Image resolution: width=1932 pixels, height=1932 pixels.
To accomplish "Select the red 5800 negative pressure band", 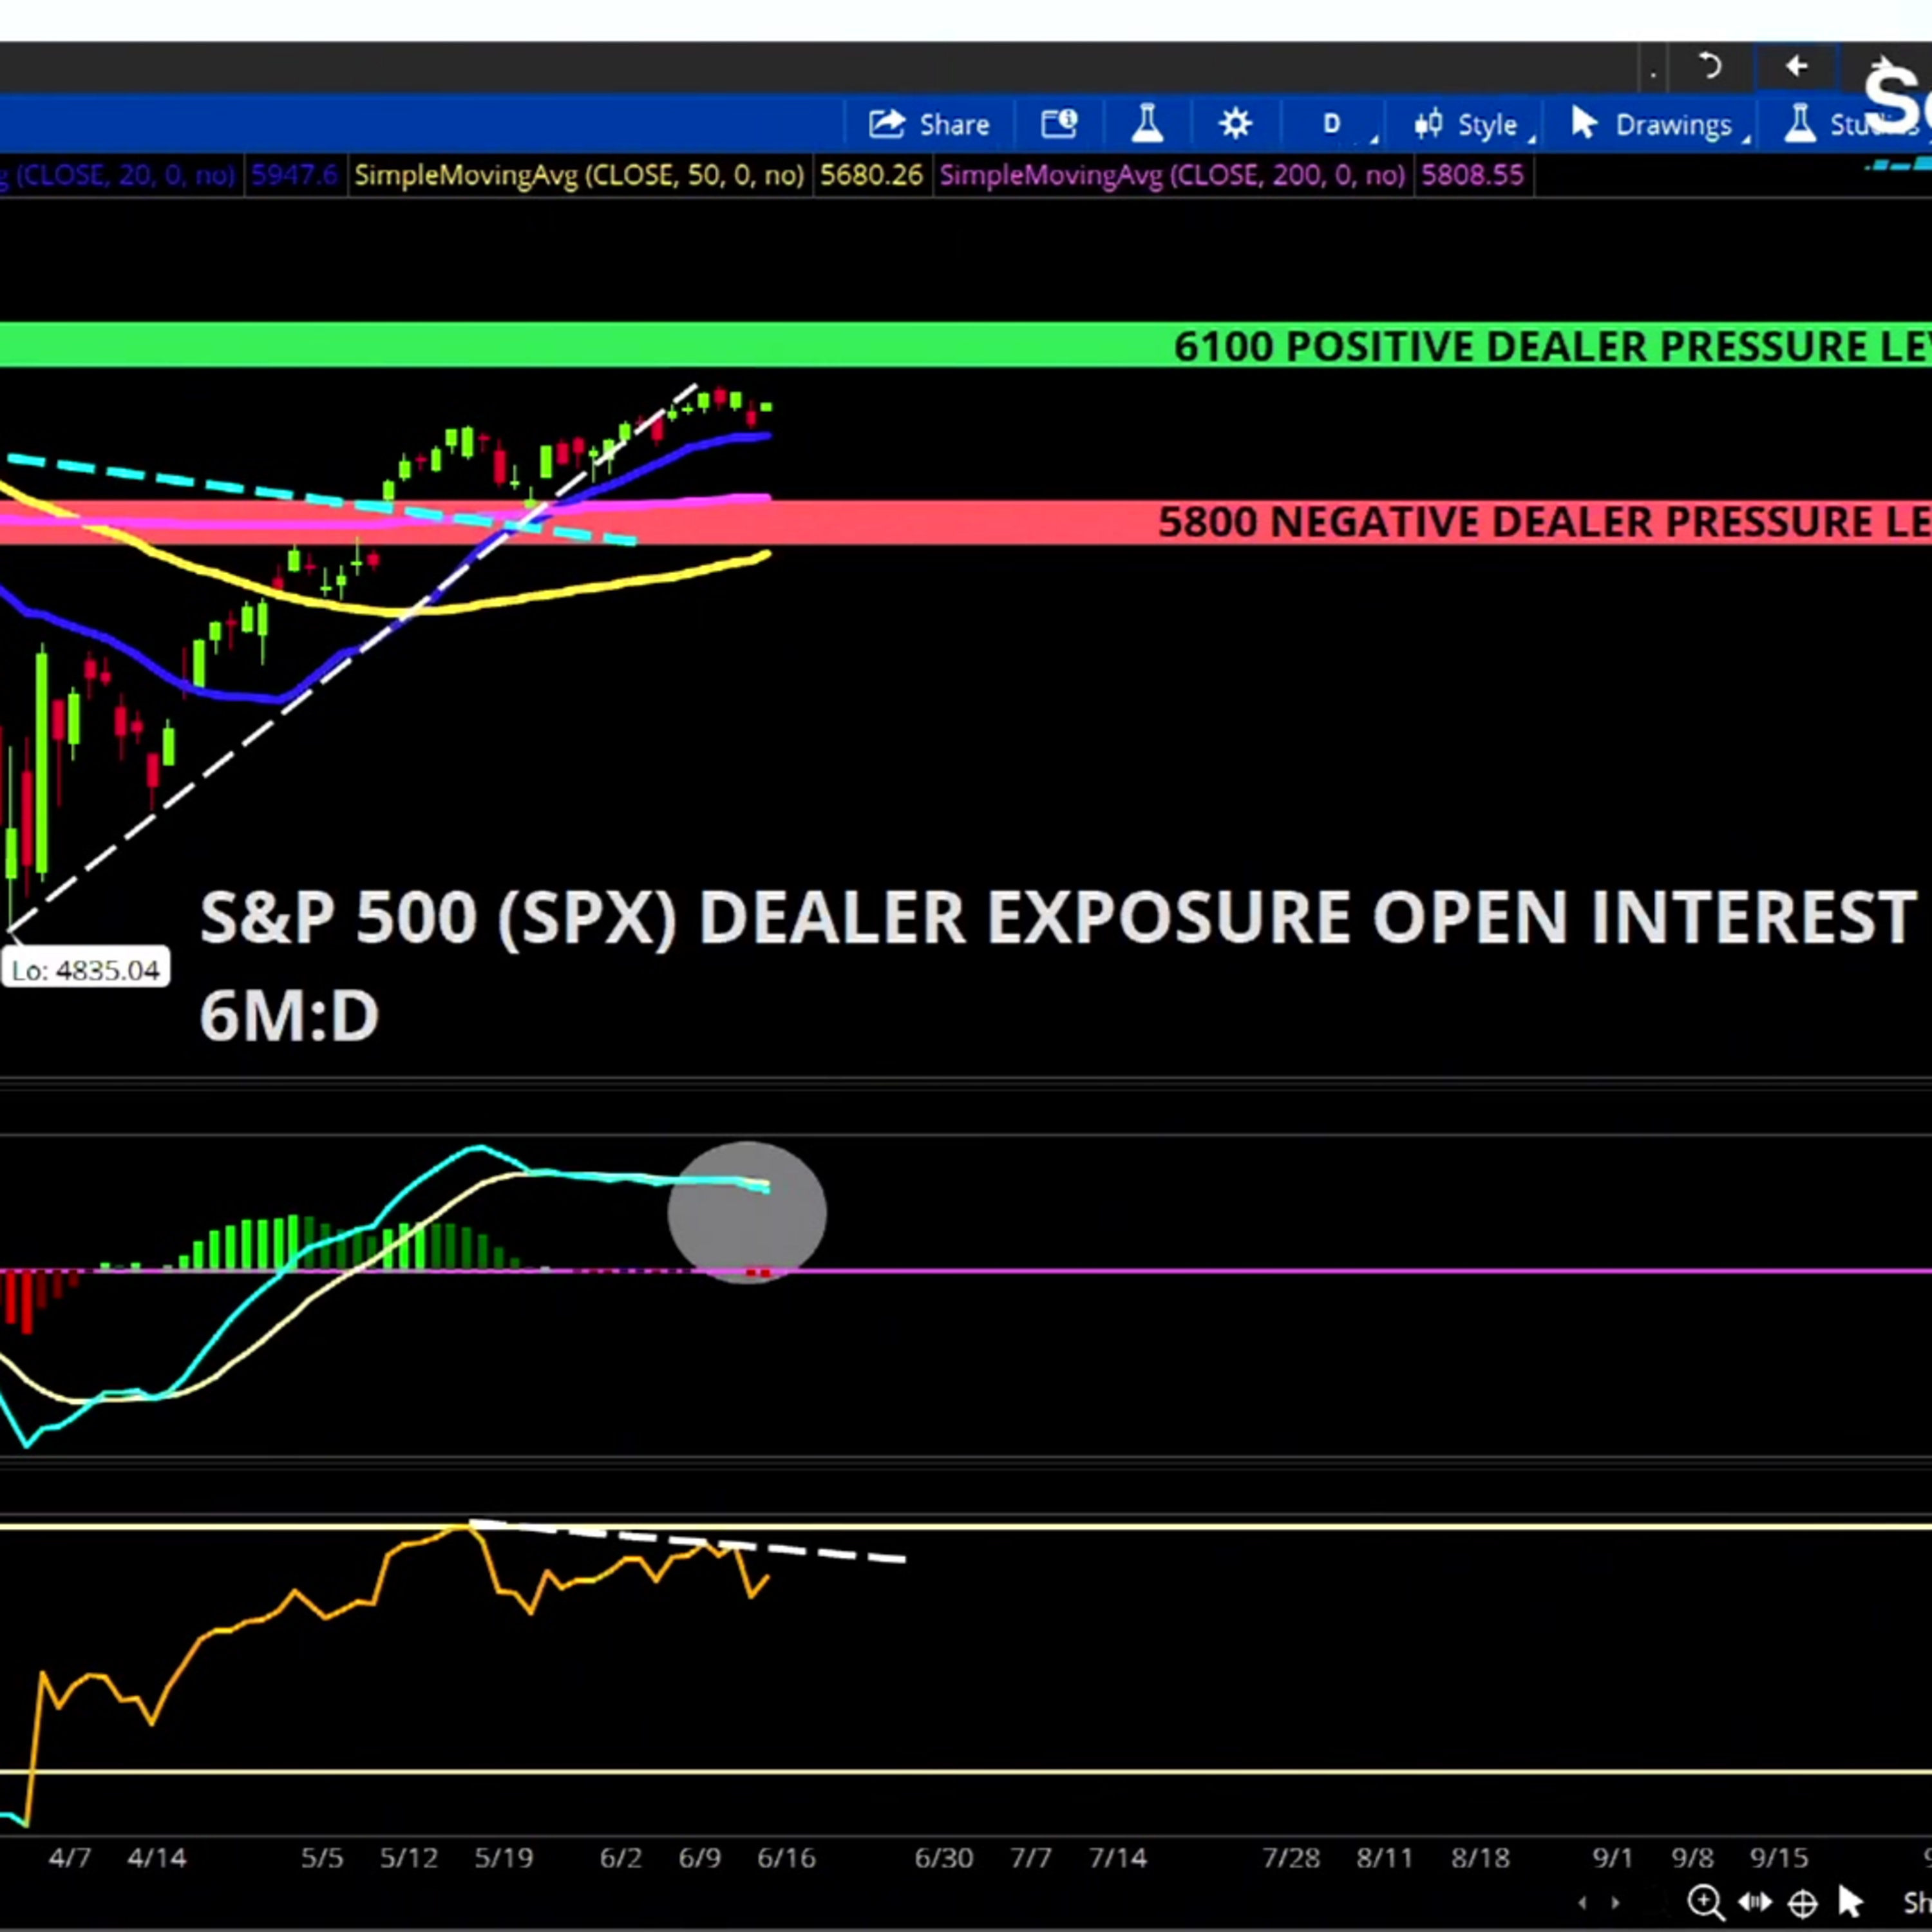I will point(966,522).
